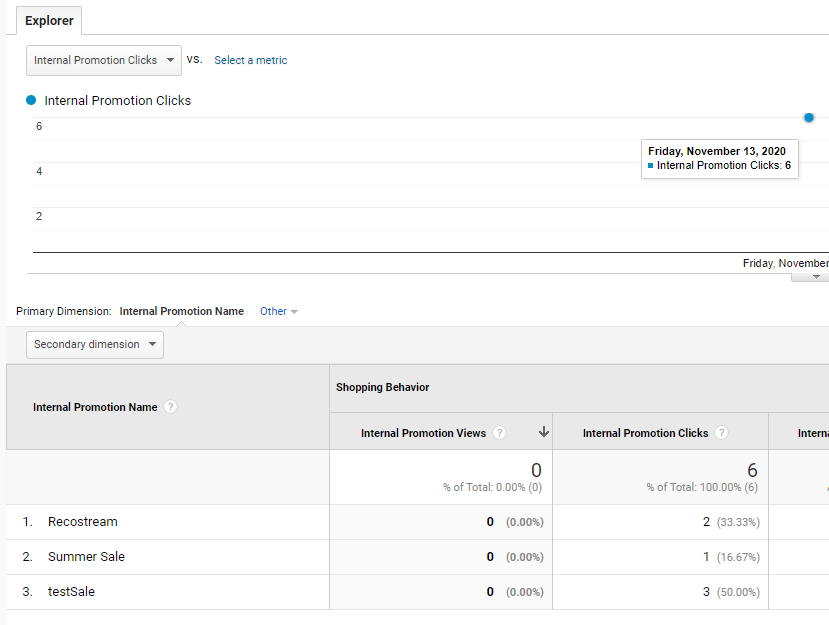The width and height of the screenshot is (829, 625).
Task: Click the sort descending arrow on Views column
Action: 544,432
